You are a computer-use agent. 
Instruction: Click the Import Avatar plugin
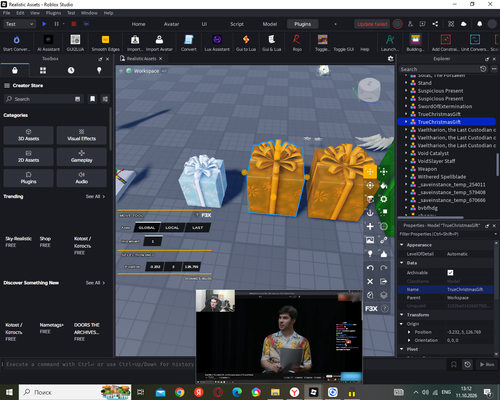(x=159, y=43)
